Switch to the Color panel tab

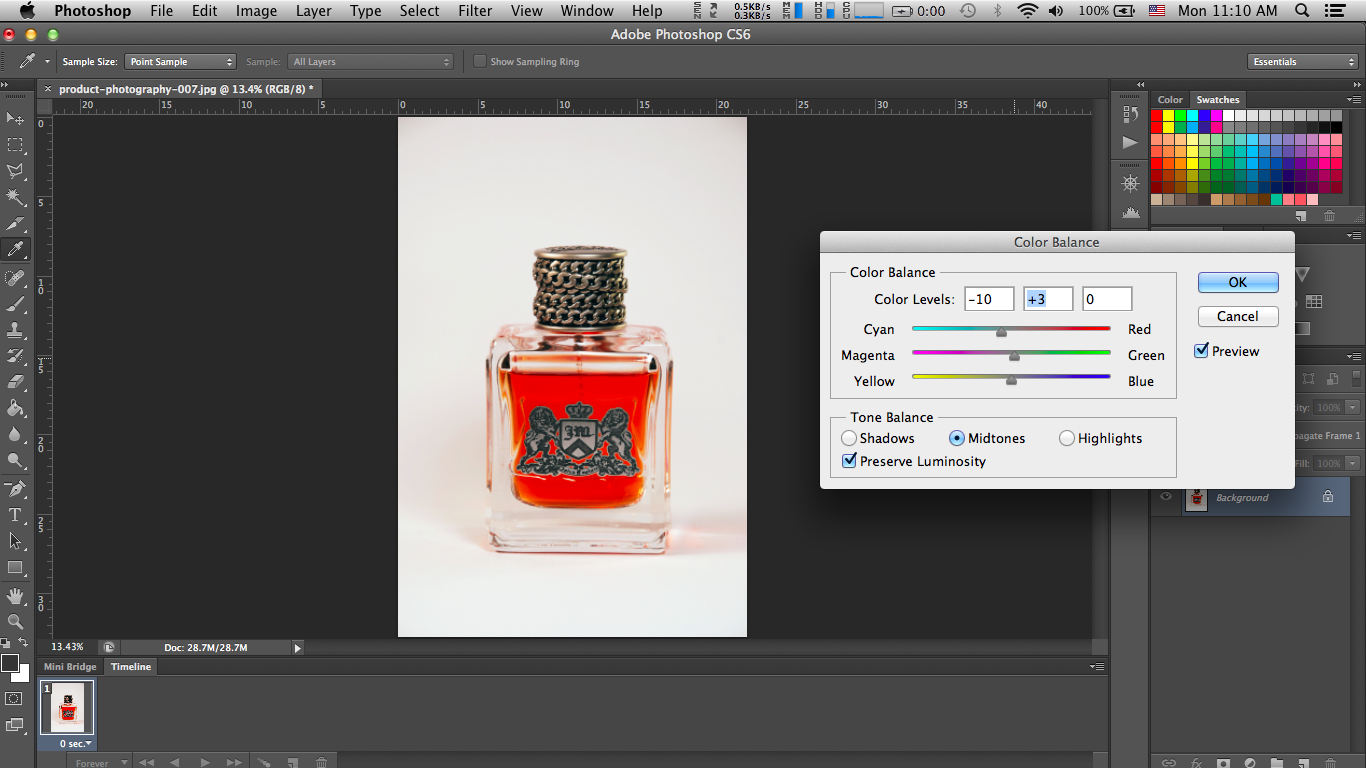[1170, 100]
